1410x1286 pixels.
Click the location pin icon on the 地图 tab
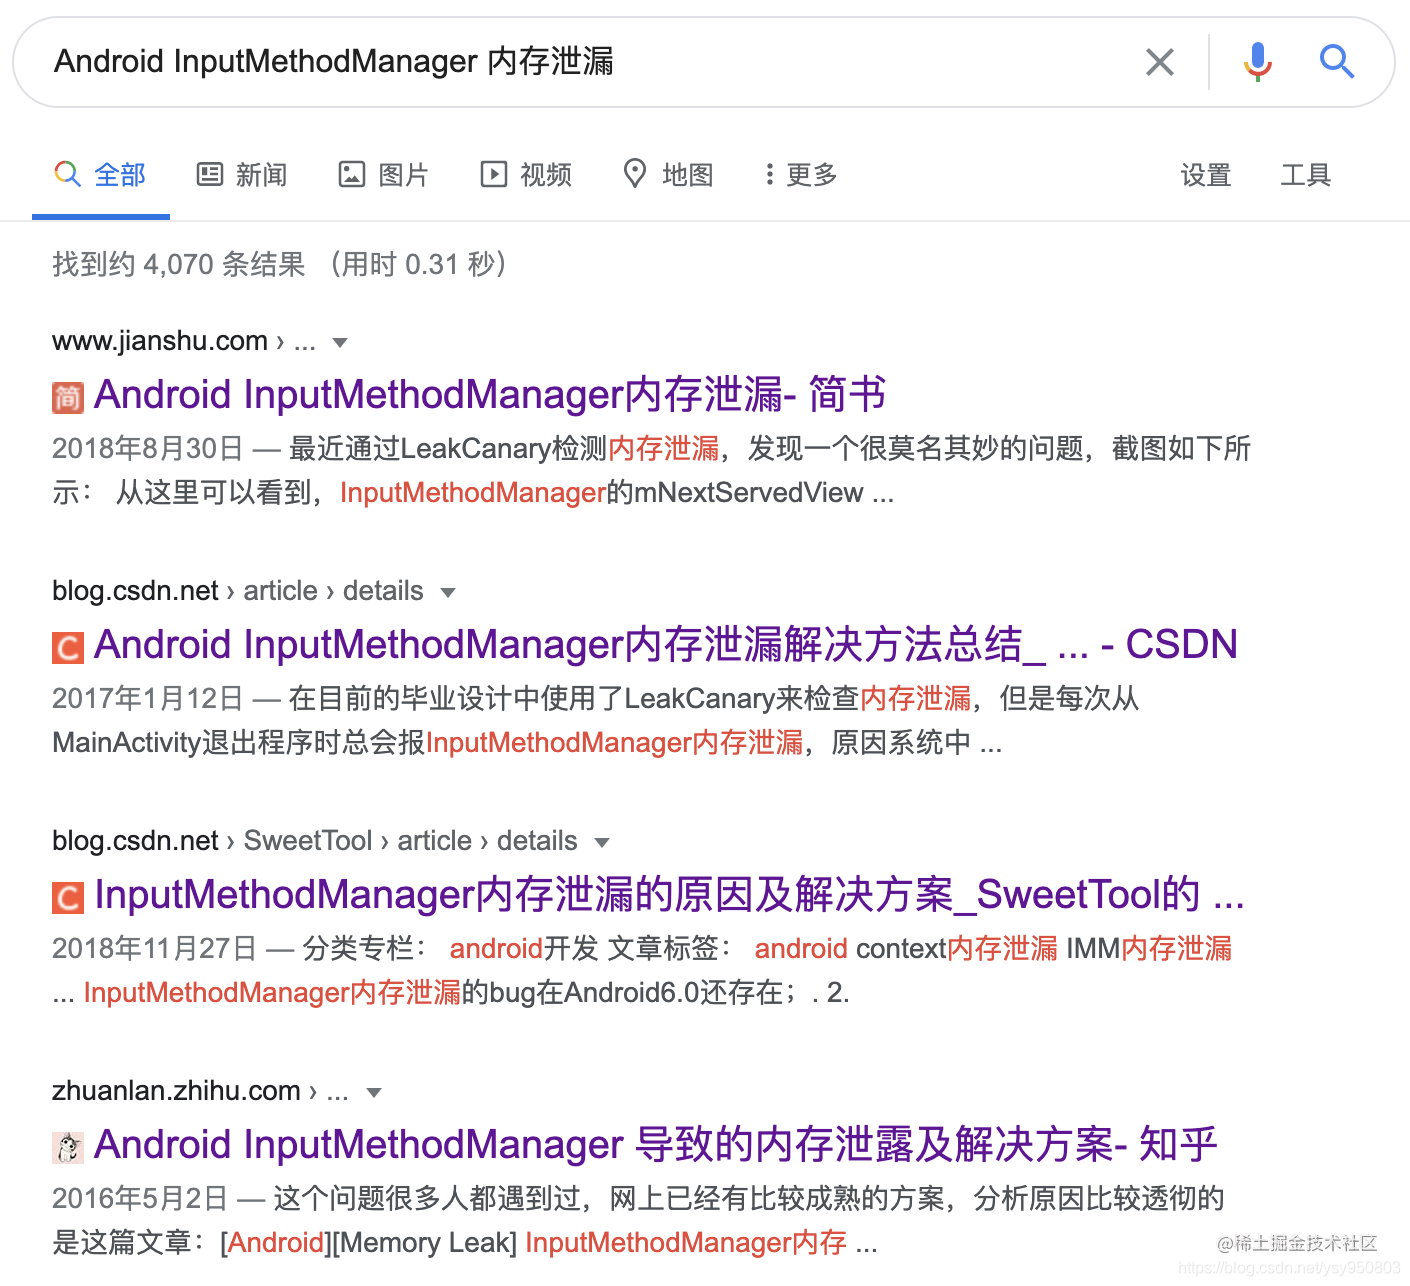635,173
